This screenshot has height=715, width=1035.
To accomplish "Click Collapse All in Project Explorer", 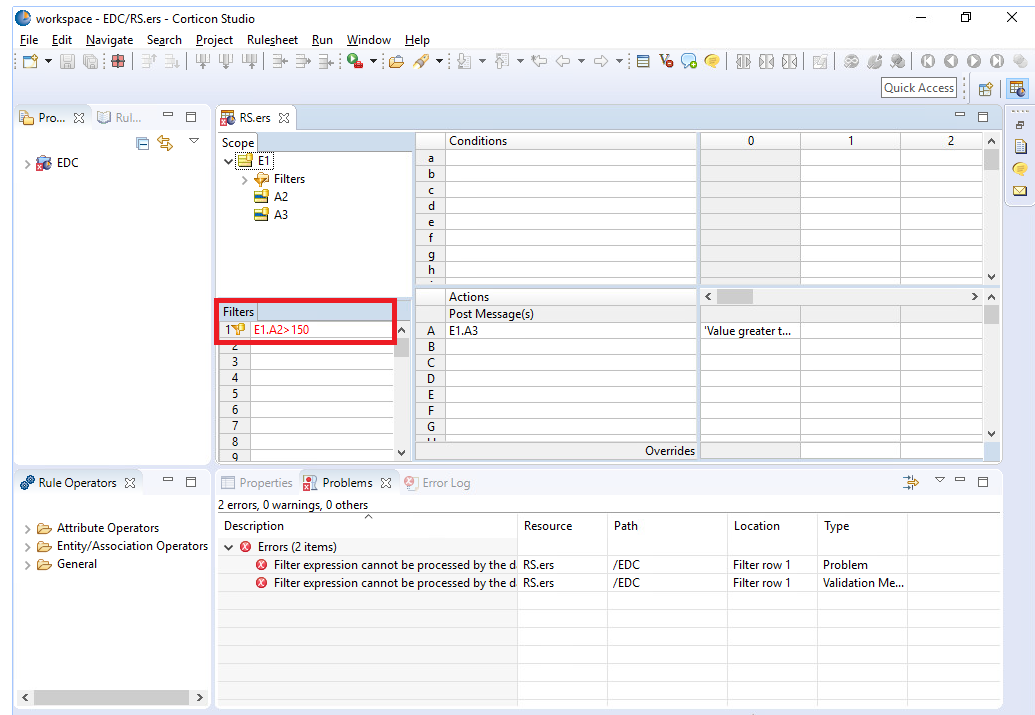I will tap(142, 143).
